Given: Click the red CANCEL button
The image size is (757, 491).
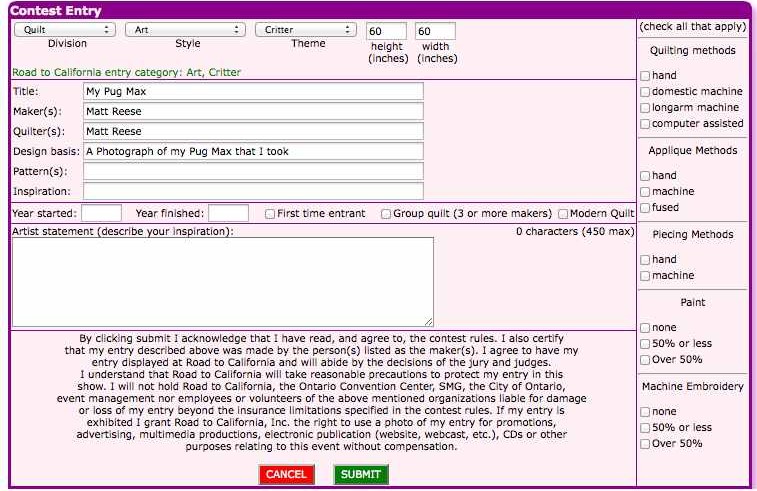Looking at the screenshot, I should point(287,475).
